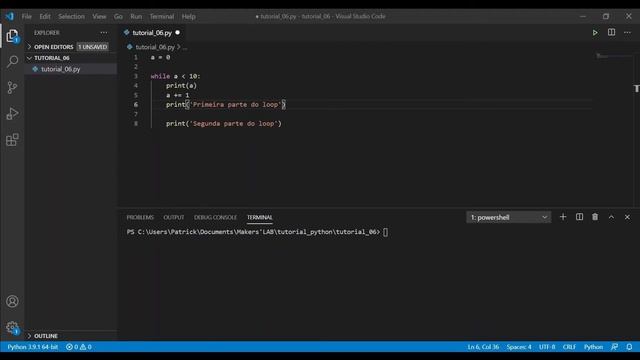
Task: Open the Edit menu
Action: pyautogui.click(x=45, y=16)
